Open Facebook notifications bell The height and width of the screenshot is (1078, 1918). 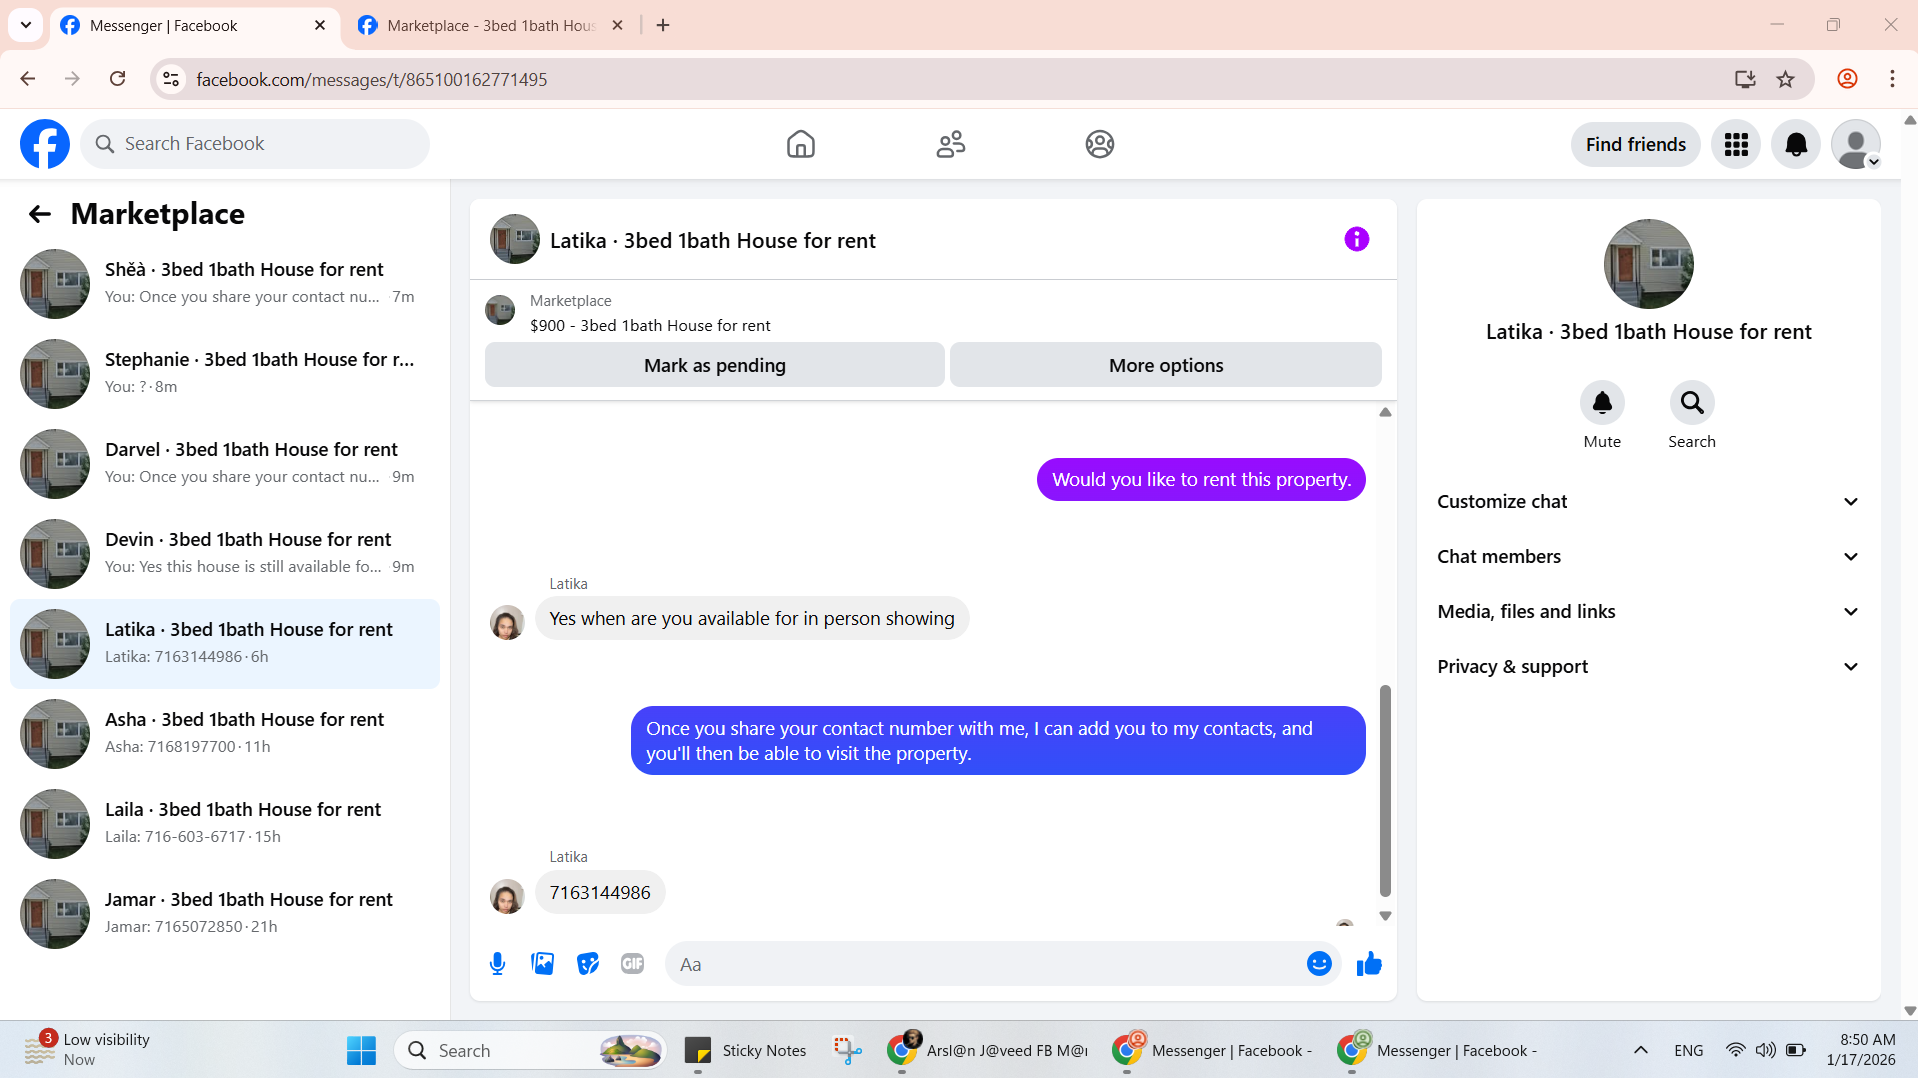click(x=1795, y=144)
